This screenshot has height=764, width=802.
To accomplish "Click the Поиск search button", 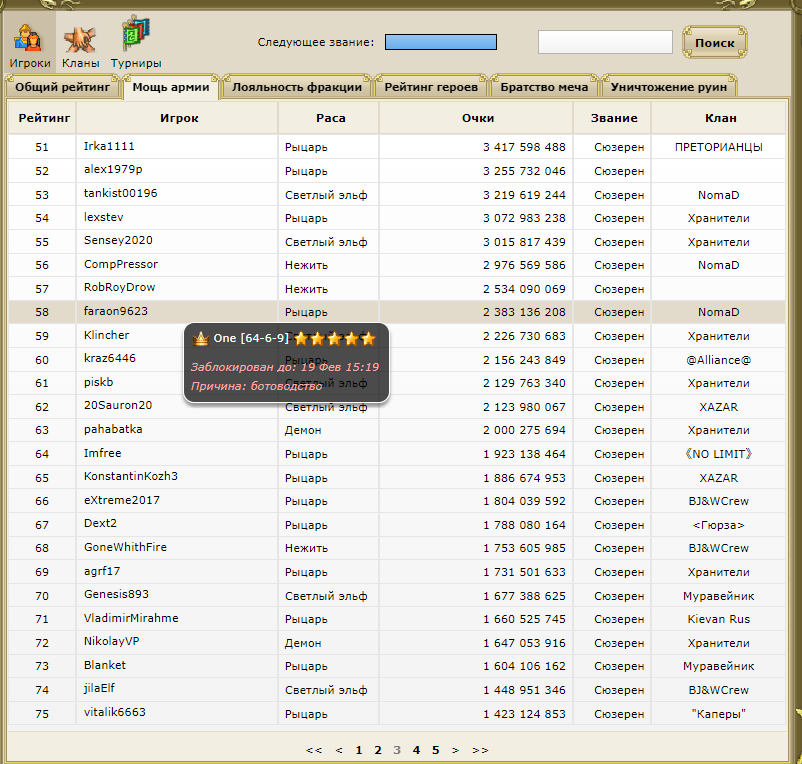I will click(714, 43).
